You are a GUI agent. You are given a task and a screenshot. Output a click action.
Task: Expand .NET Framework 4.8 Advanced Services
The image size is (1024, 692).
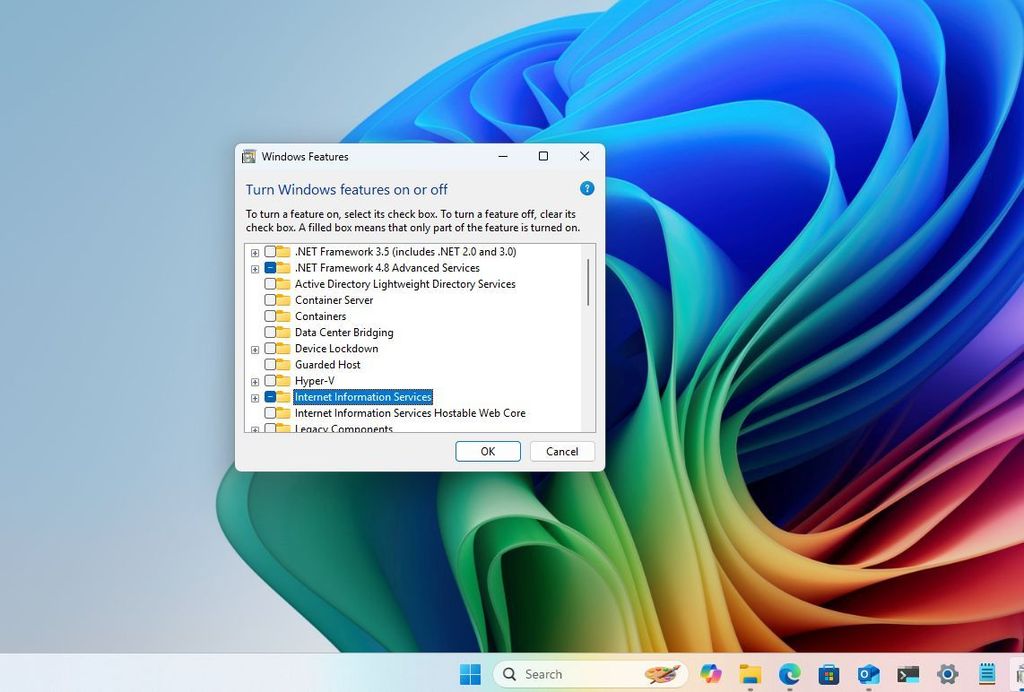[254, 268]
